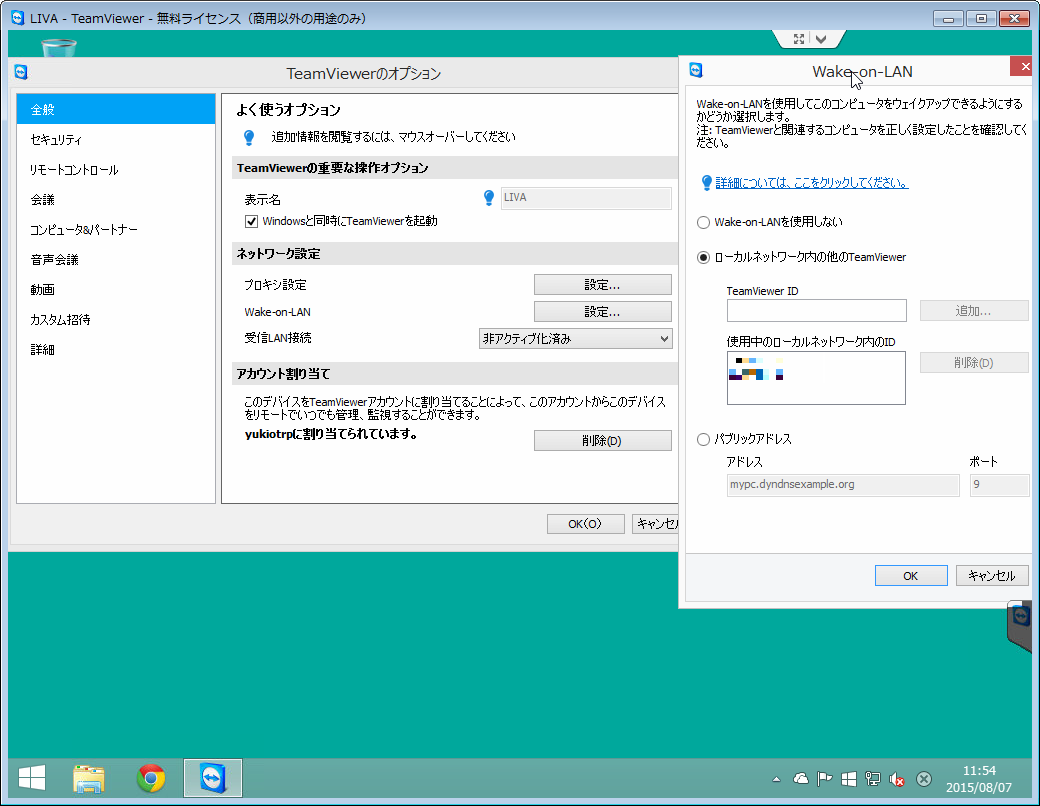Click the アカウント割り当て section header
Image resolution: width=1040 pixels, height=806 pixels.
pyautogui.click(x=455, y=373)
